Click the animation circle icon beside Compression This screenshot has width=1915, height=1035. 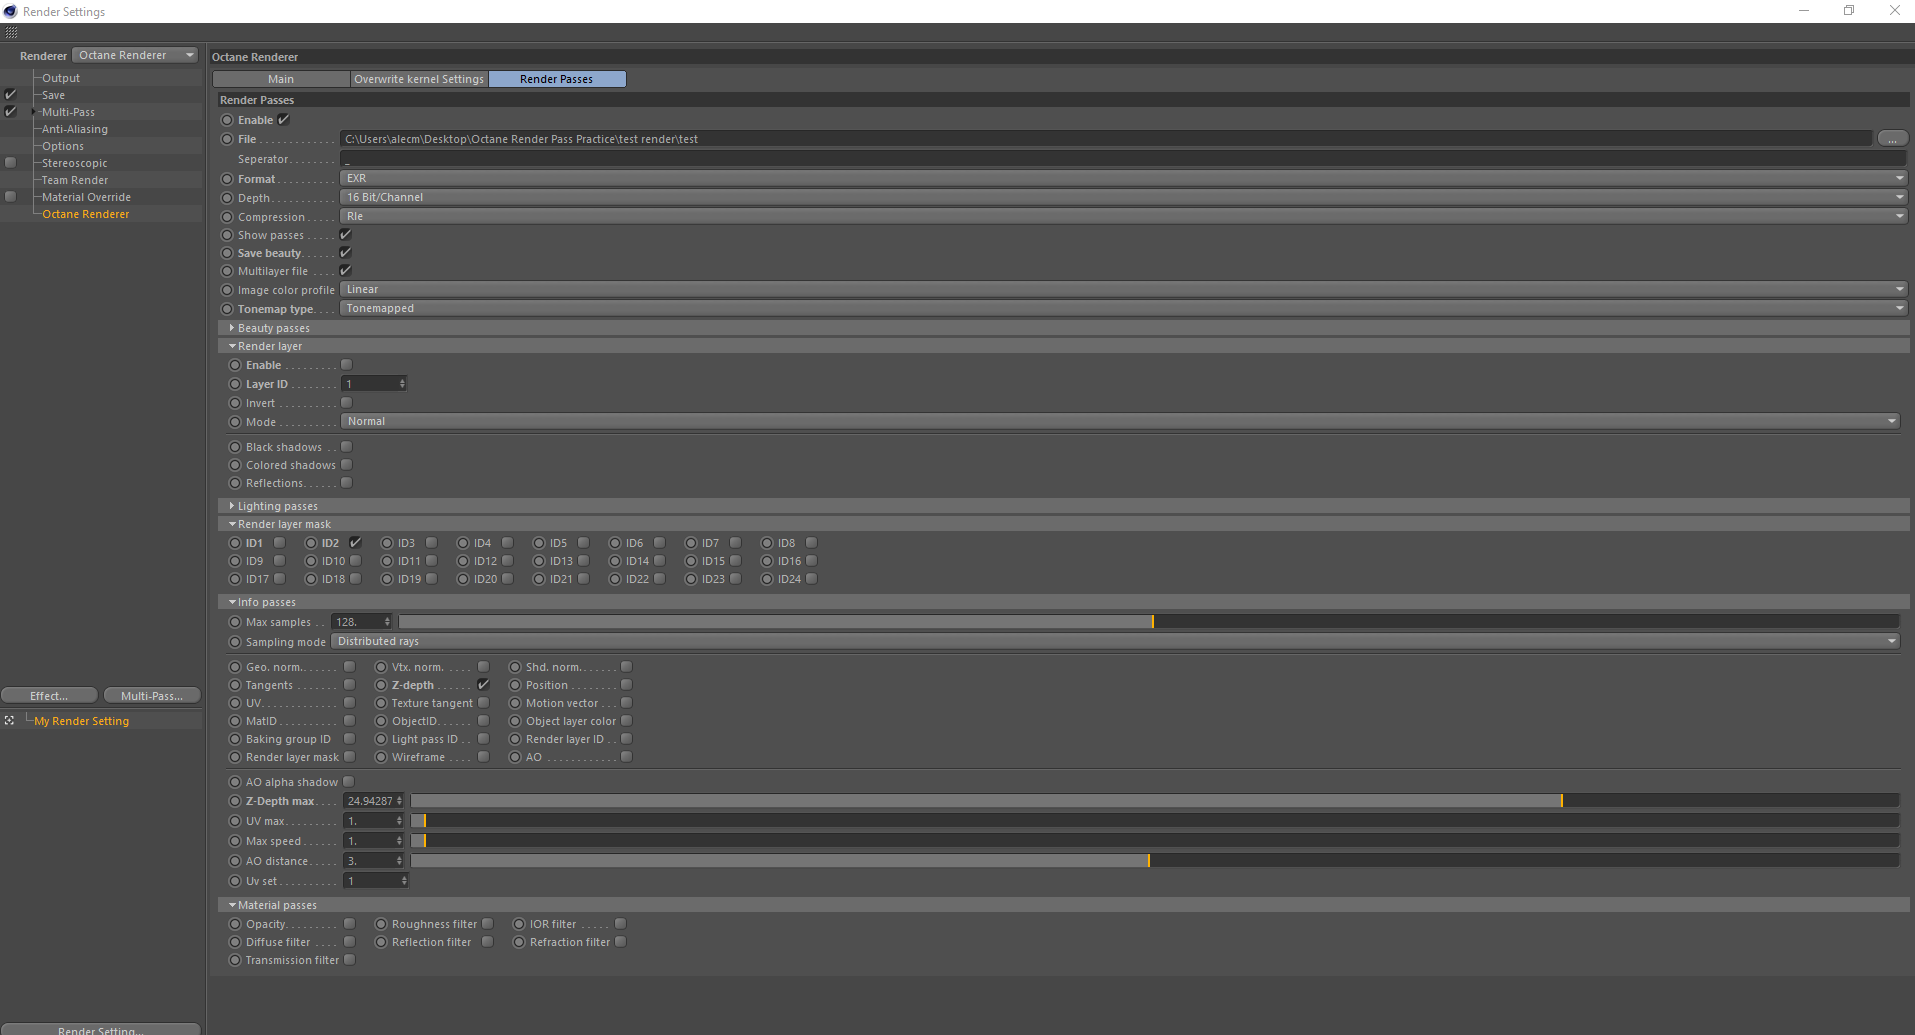point(227,217)
